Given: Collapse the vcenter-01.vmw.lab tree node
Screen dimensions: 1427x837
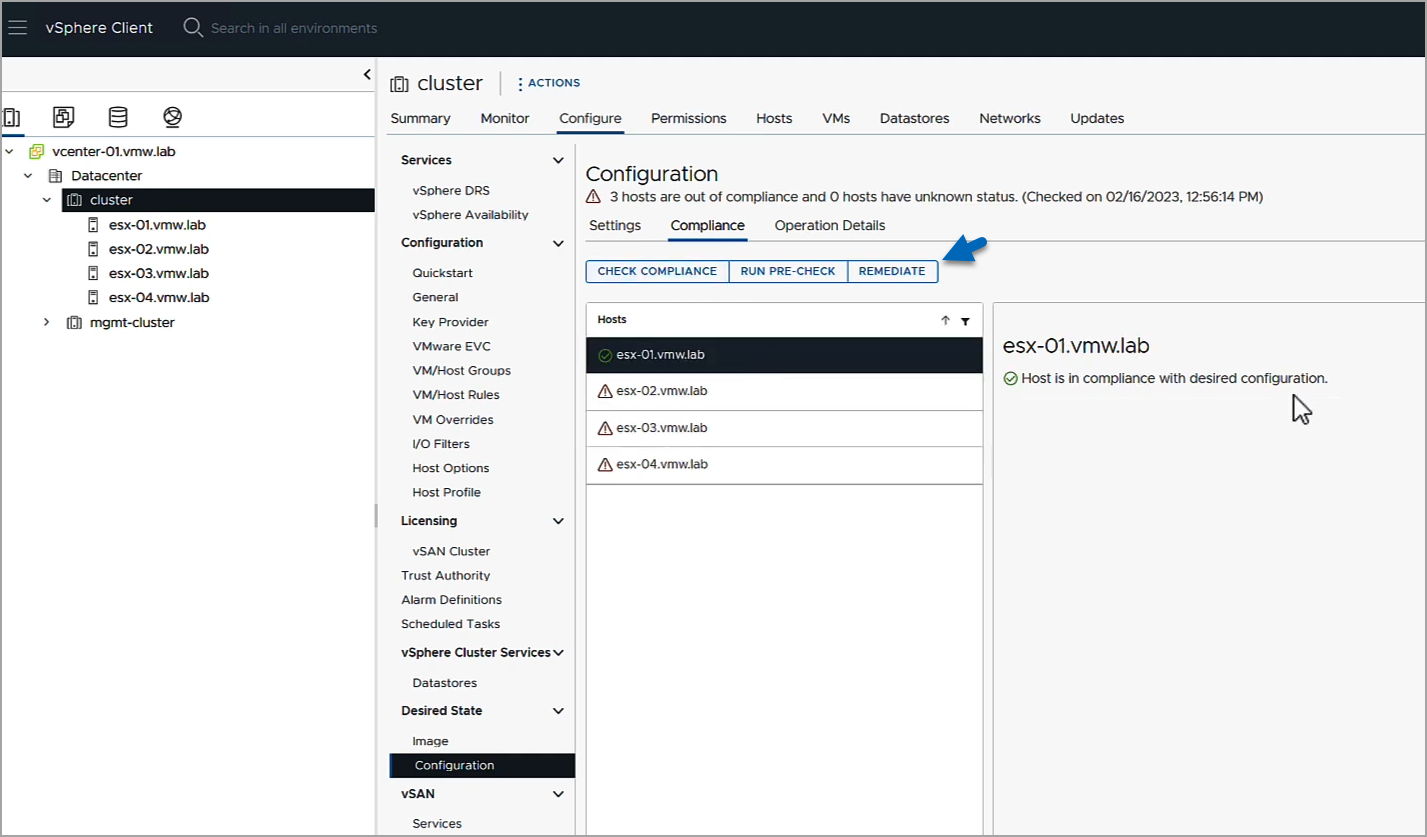Looking at the screenshot, I should tap(10, 151).
